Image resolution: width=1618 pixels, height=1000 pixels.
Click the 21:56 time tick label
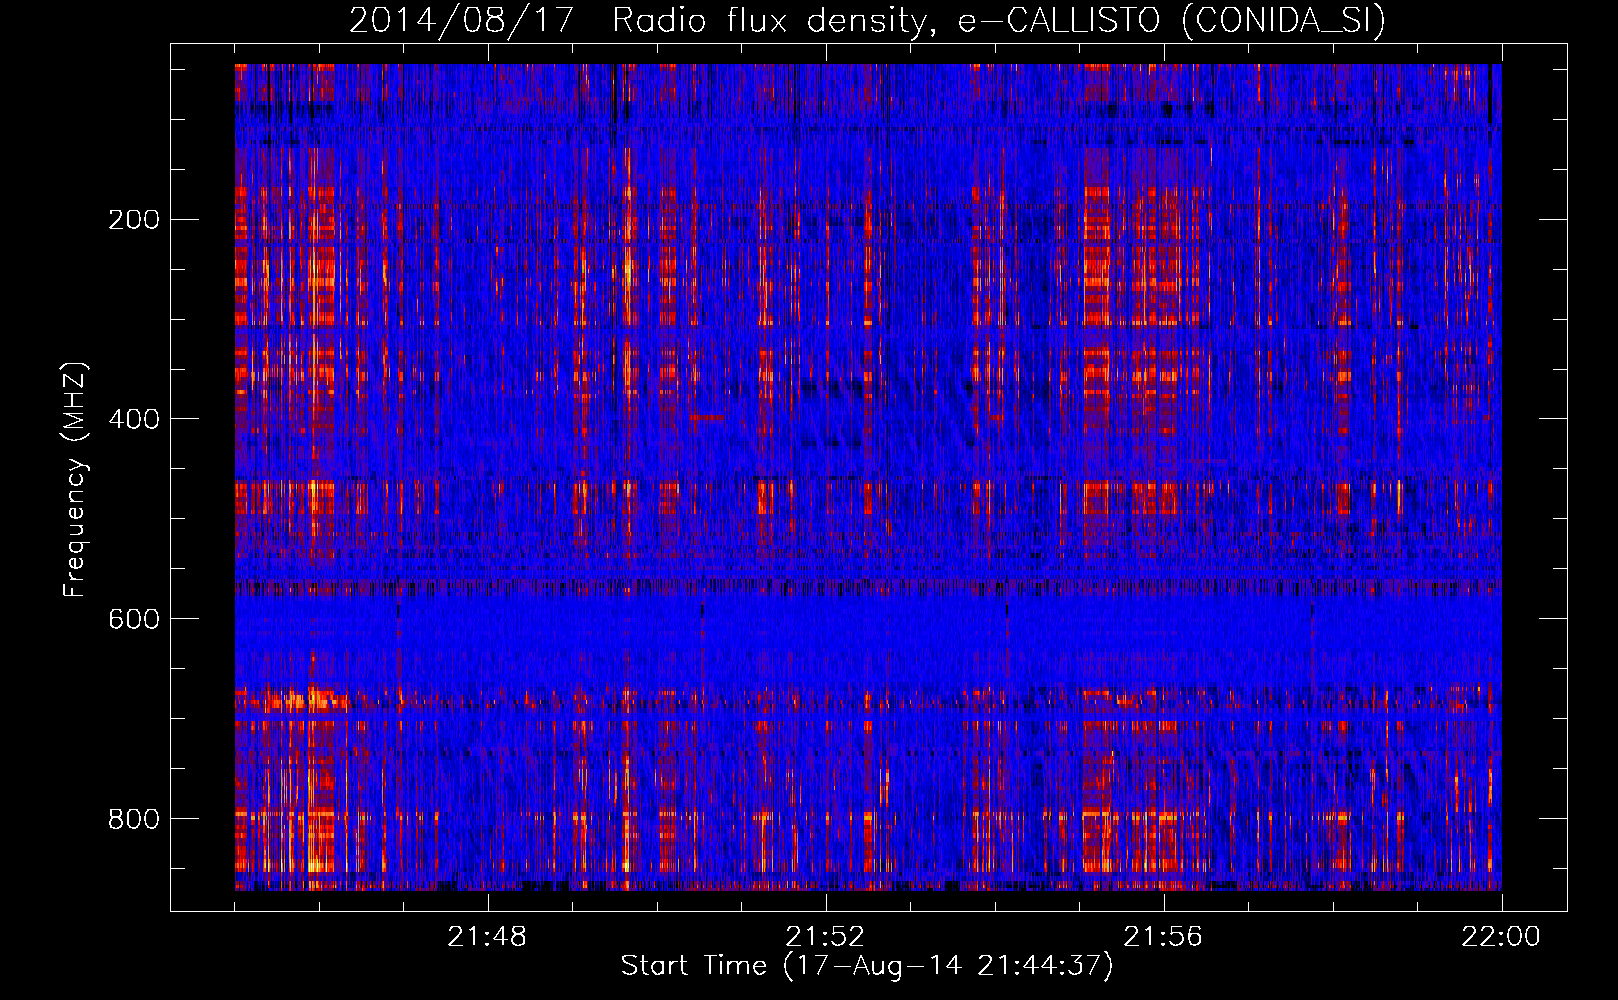[x=1163, y=937]
